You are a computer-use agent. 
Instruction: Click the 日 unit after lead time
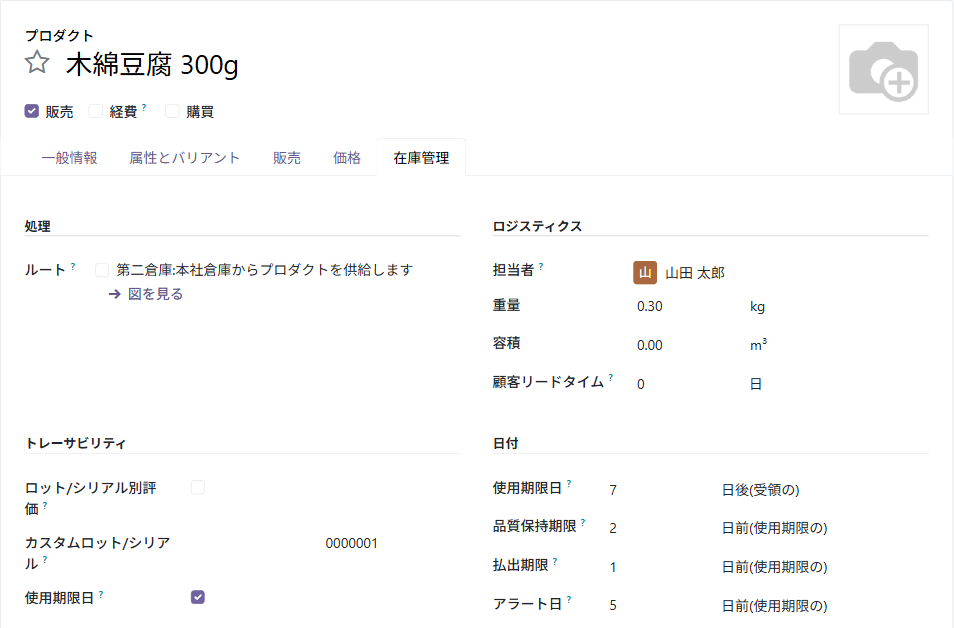coord(756,384)
